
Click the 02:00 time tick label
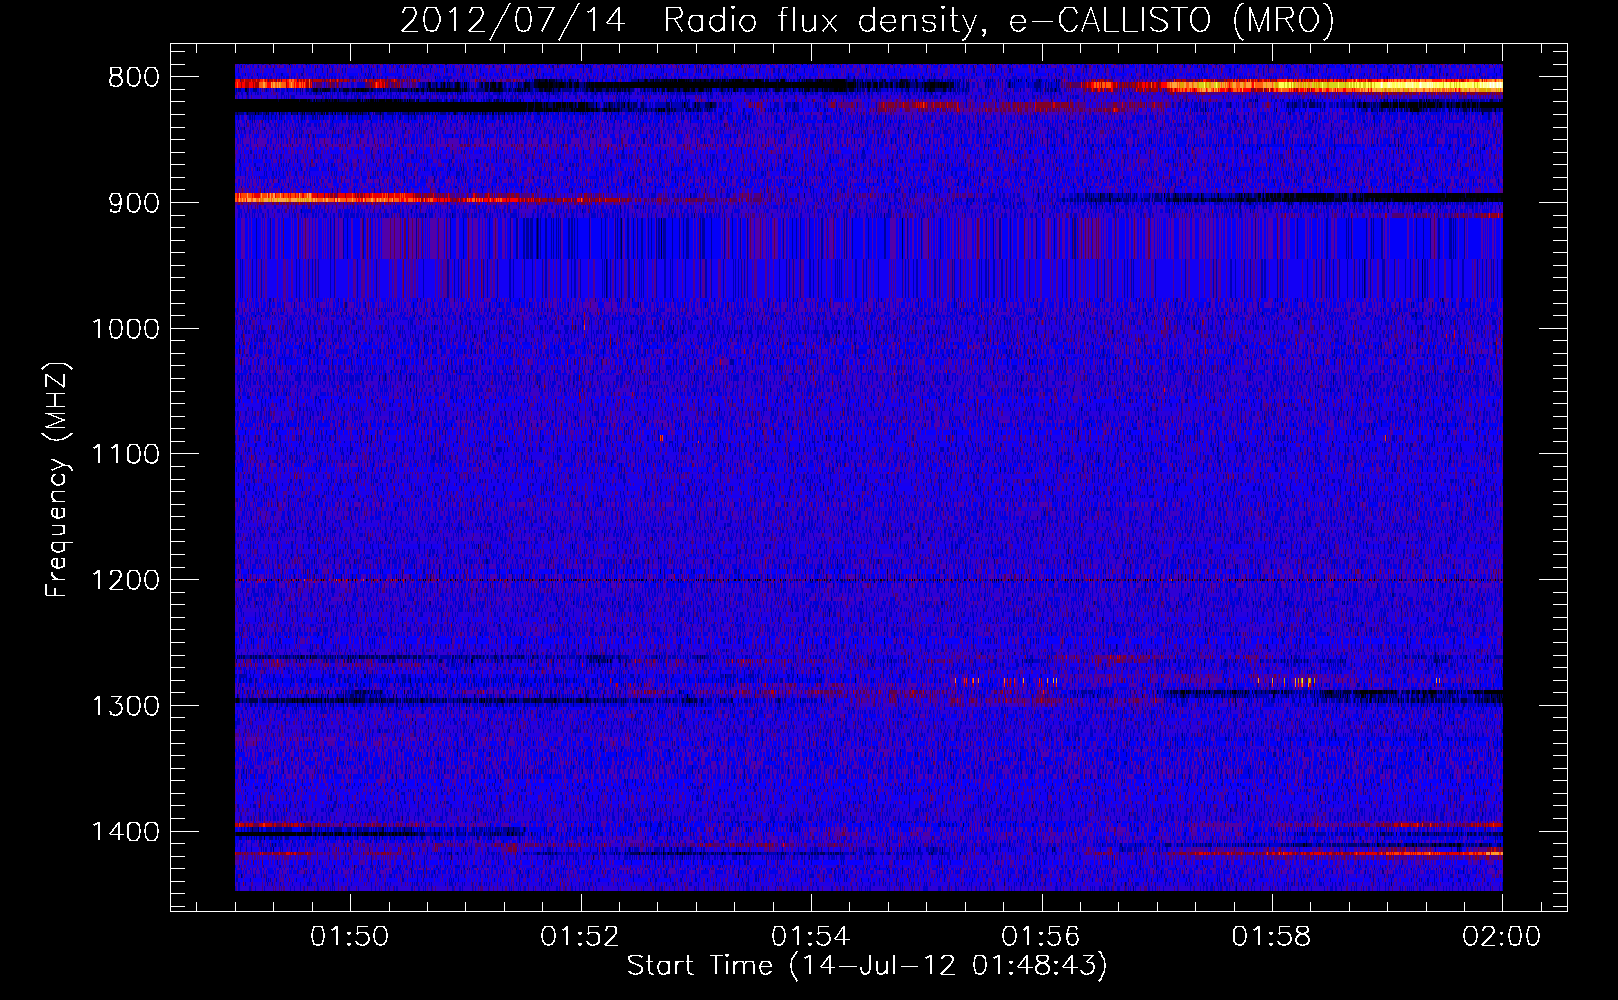pos(1502,937)
